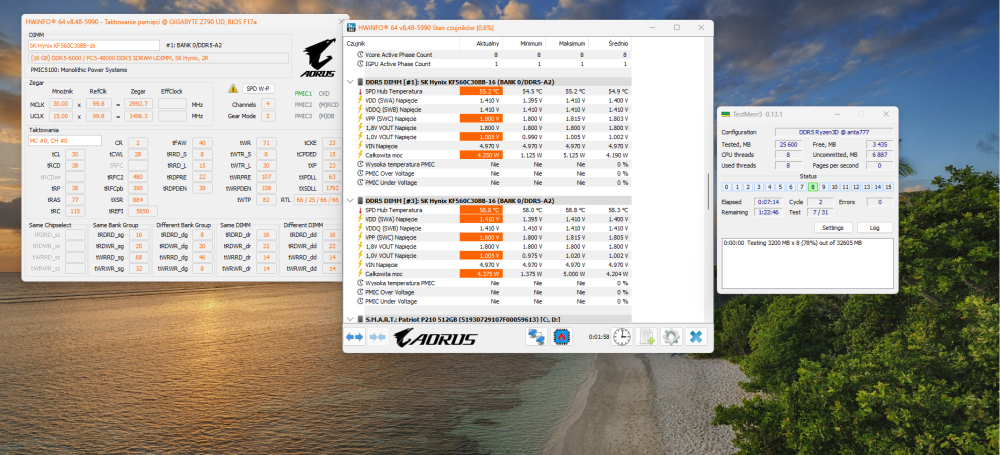Click the PMIC1 label in memory timings window
Image resolution: width=1000 pixels, height=455 pixels.
tap(304, 93)
